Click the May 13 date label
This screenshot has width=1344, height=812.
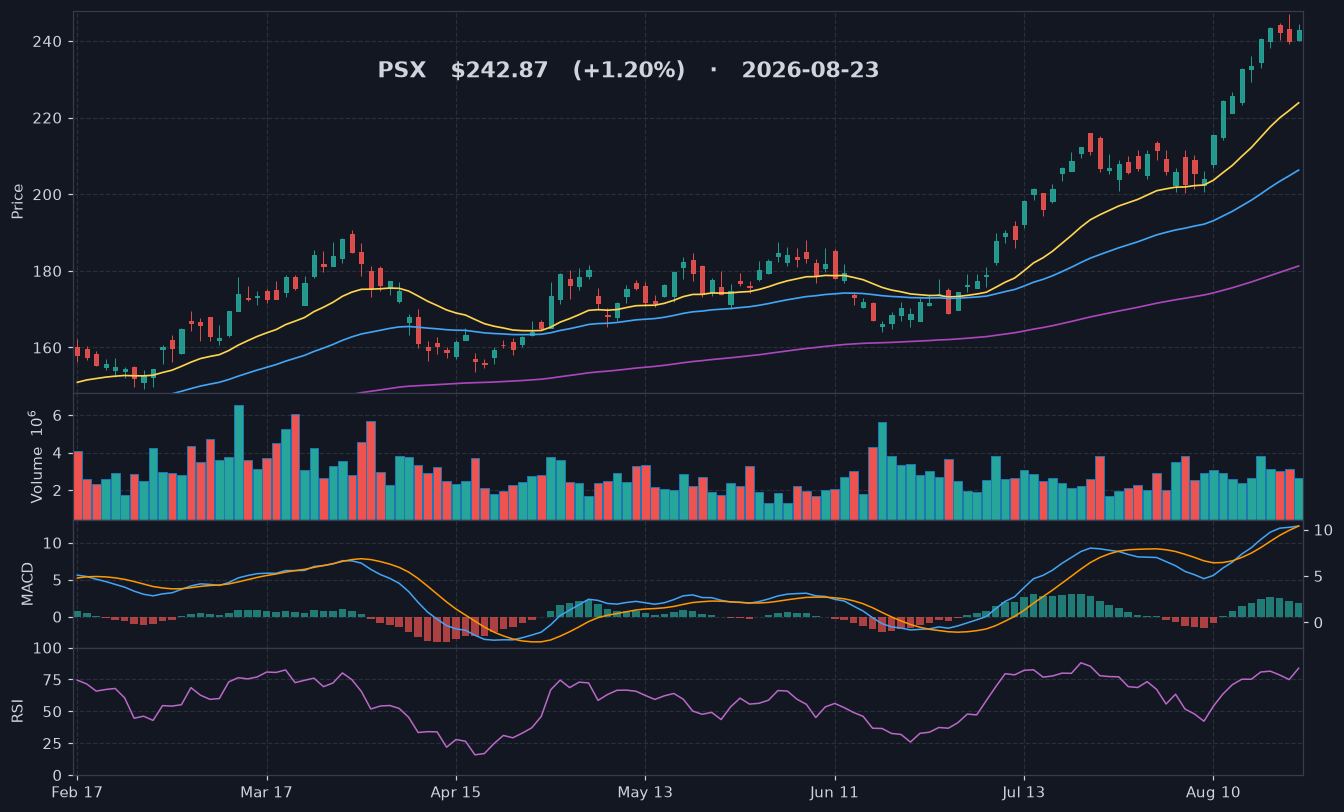coord(645,792)
